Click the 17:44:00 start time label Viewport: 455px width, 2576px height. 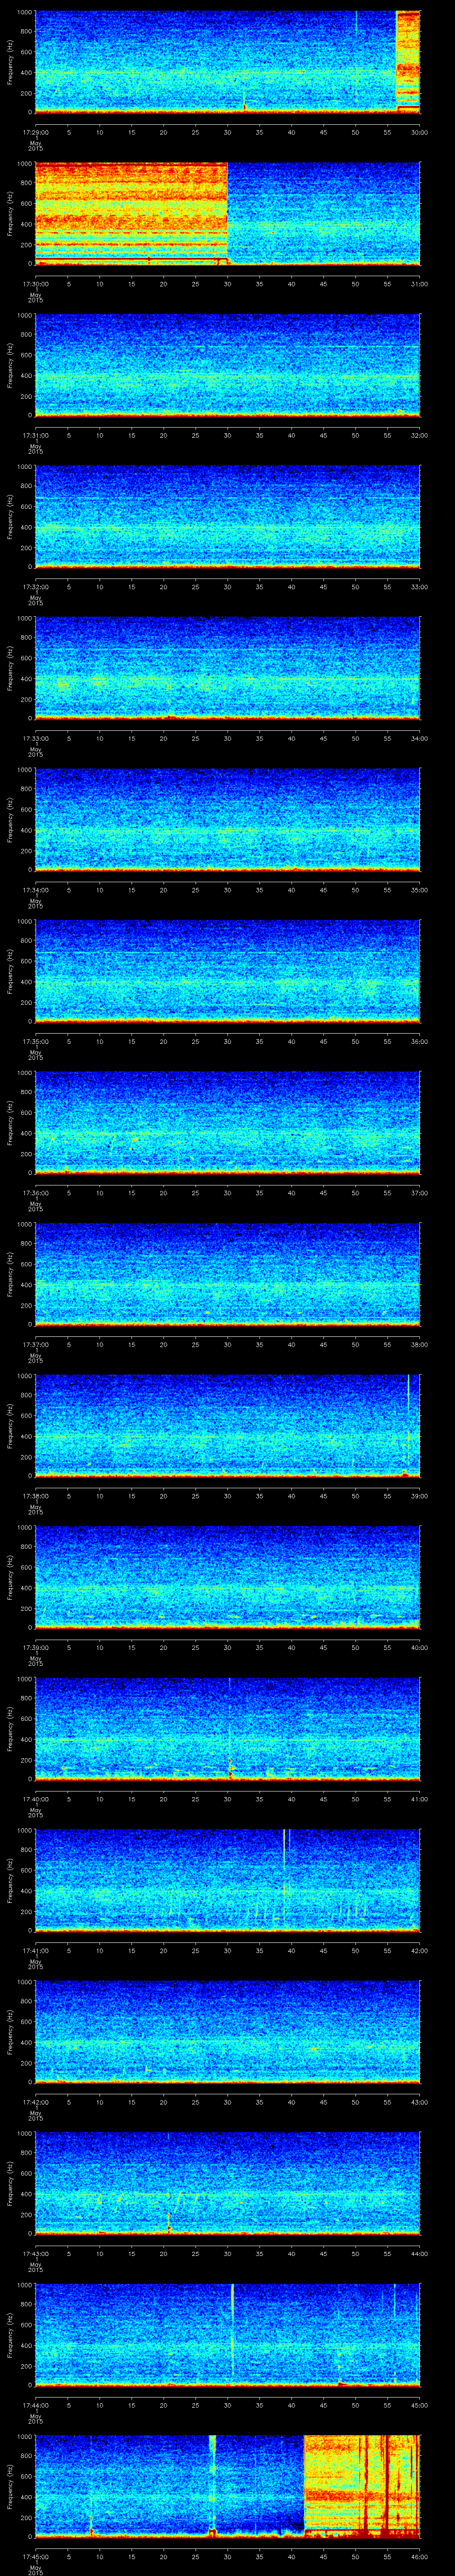(x=35, y=2405)
